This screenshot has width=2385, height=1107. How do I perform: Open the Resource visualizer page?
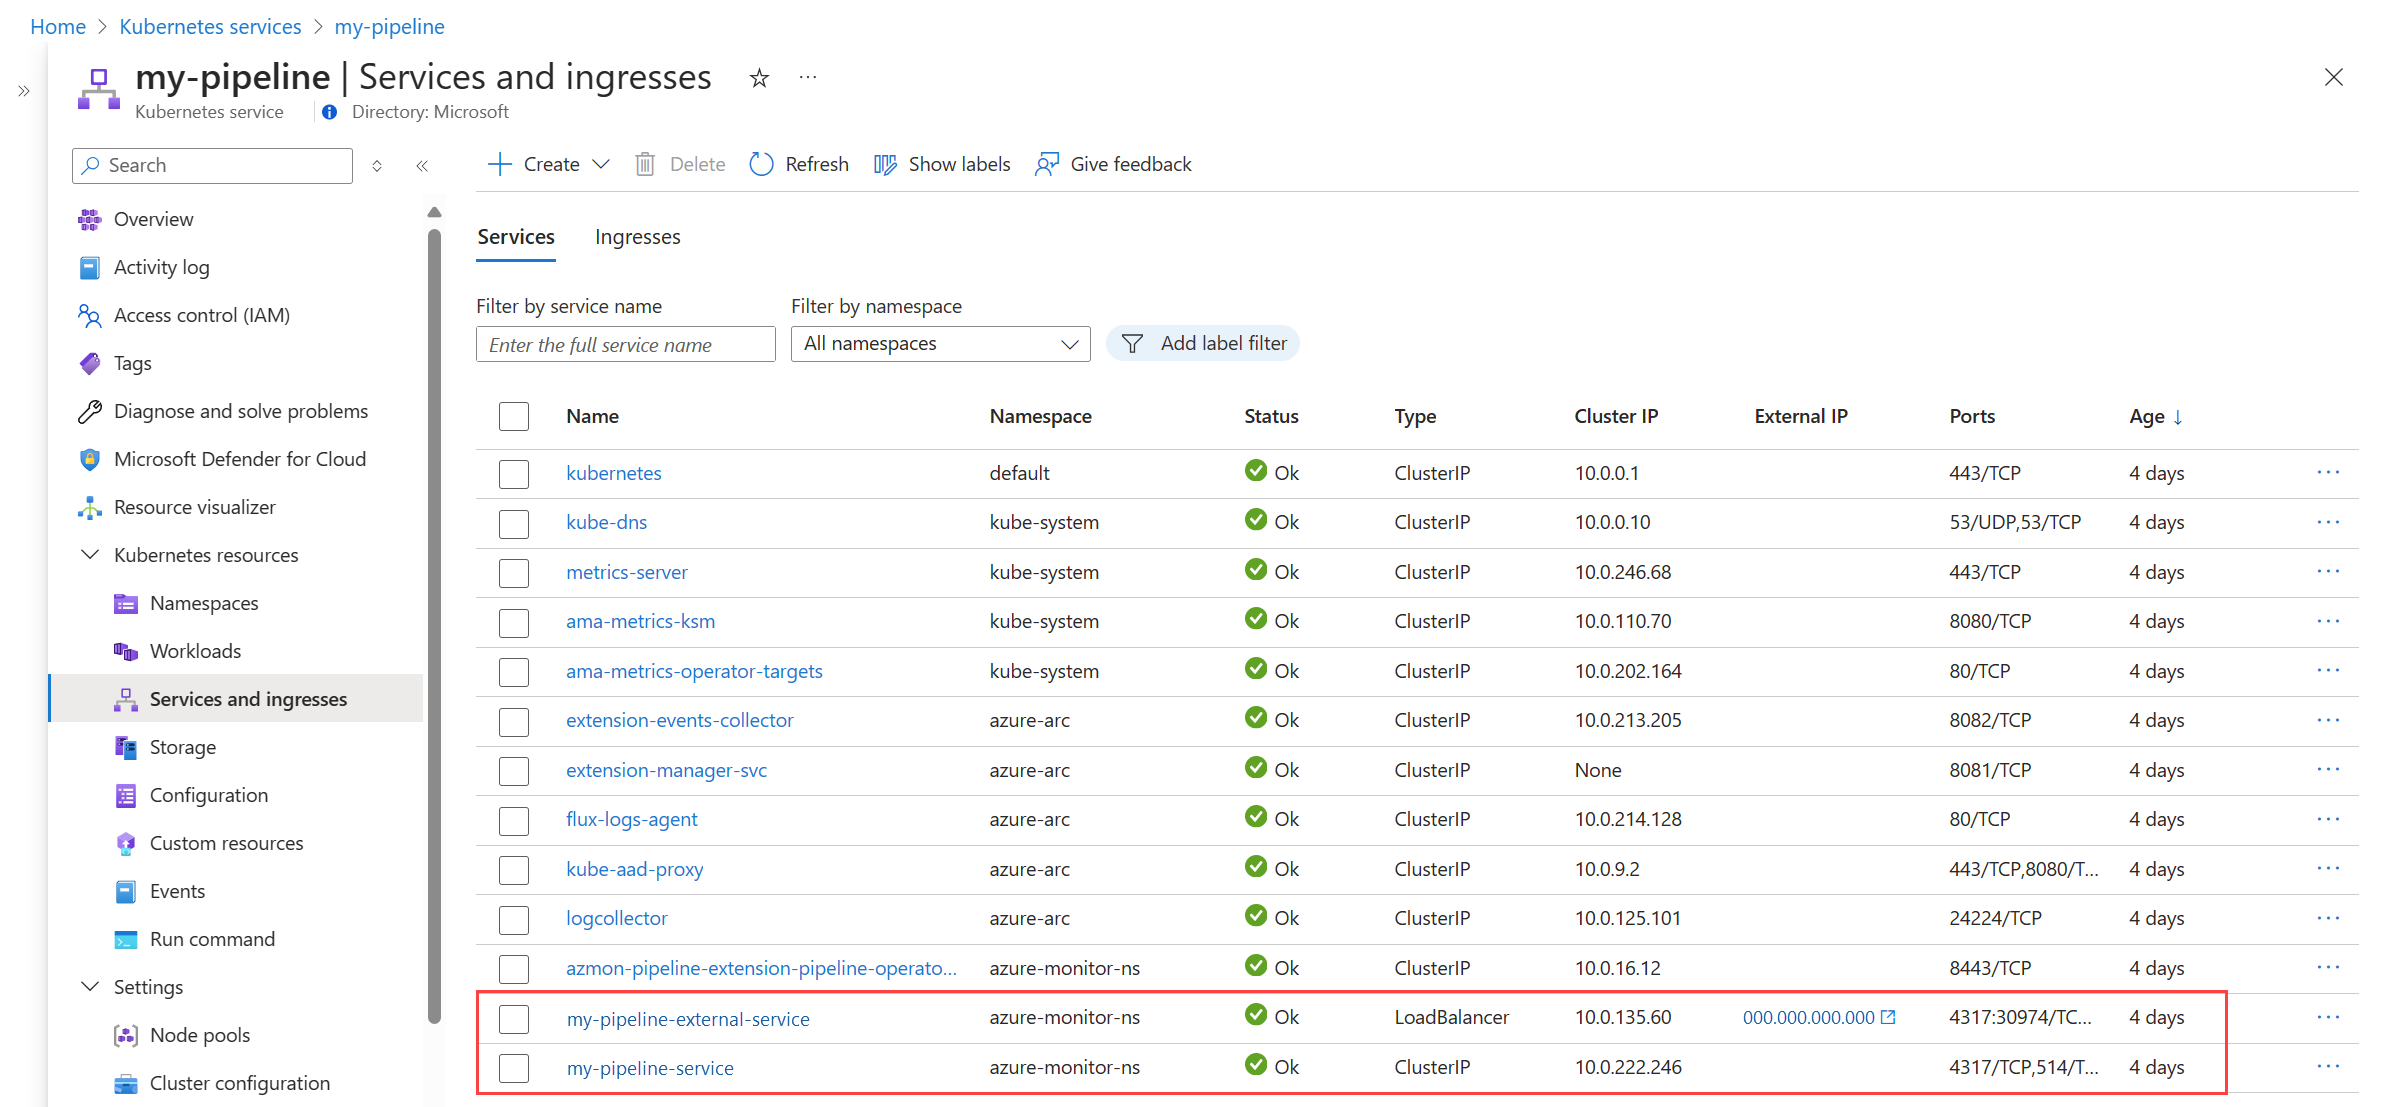[194, 507]
